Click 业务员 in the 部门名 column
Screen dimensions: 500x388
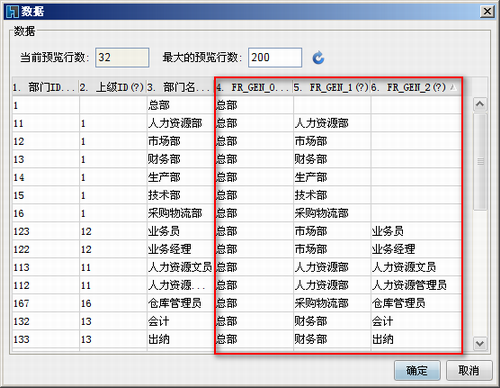pyautogui.click(x=164, y=232)
